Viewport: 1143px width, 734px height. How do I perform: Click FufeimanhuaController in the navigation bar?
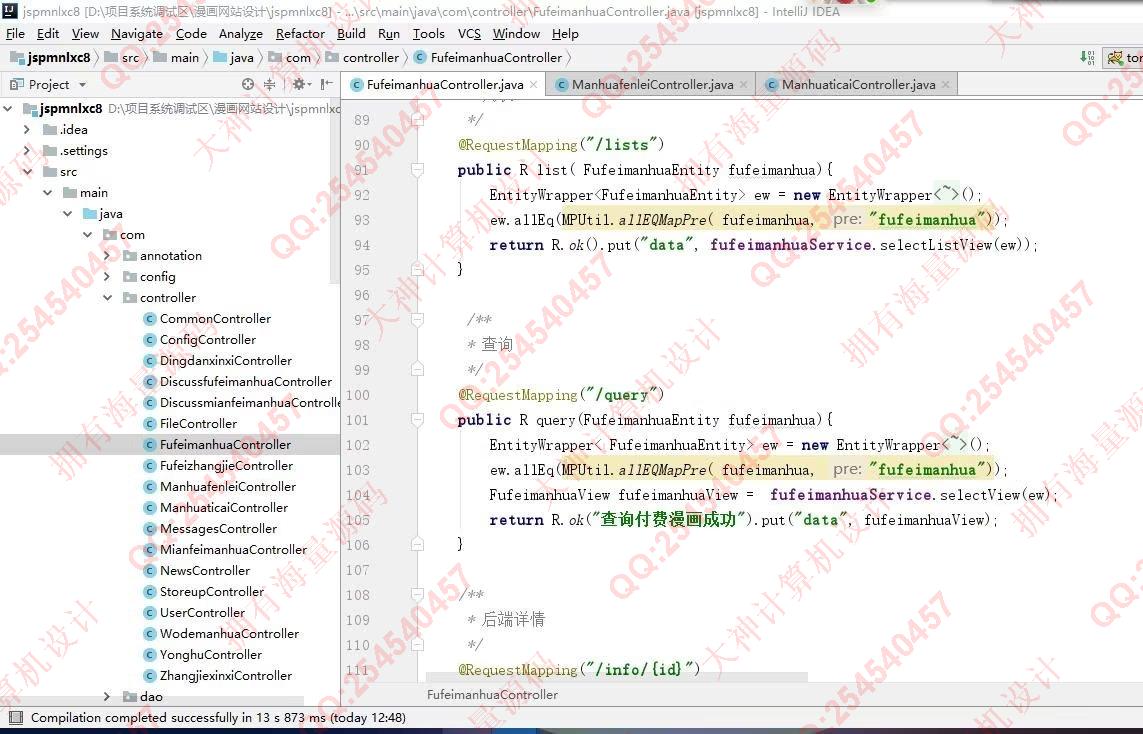[x=488, y=58]
